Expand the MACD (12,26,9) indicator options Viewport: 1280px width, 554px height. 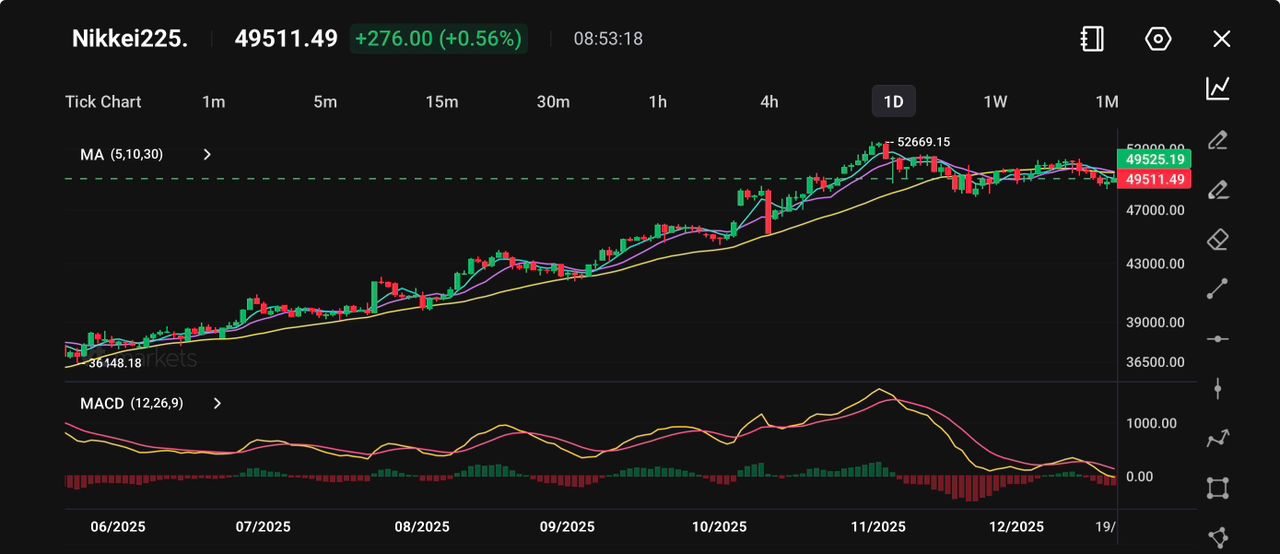coord(217,404)
